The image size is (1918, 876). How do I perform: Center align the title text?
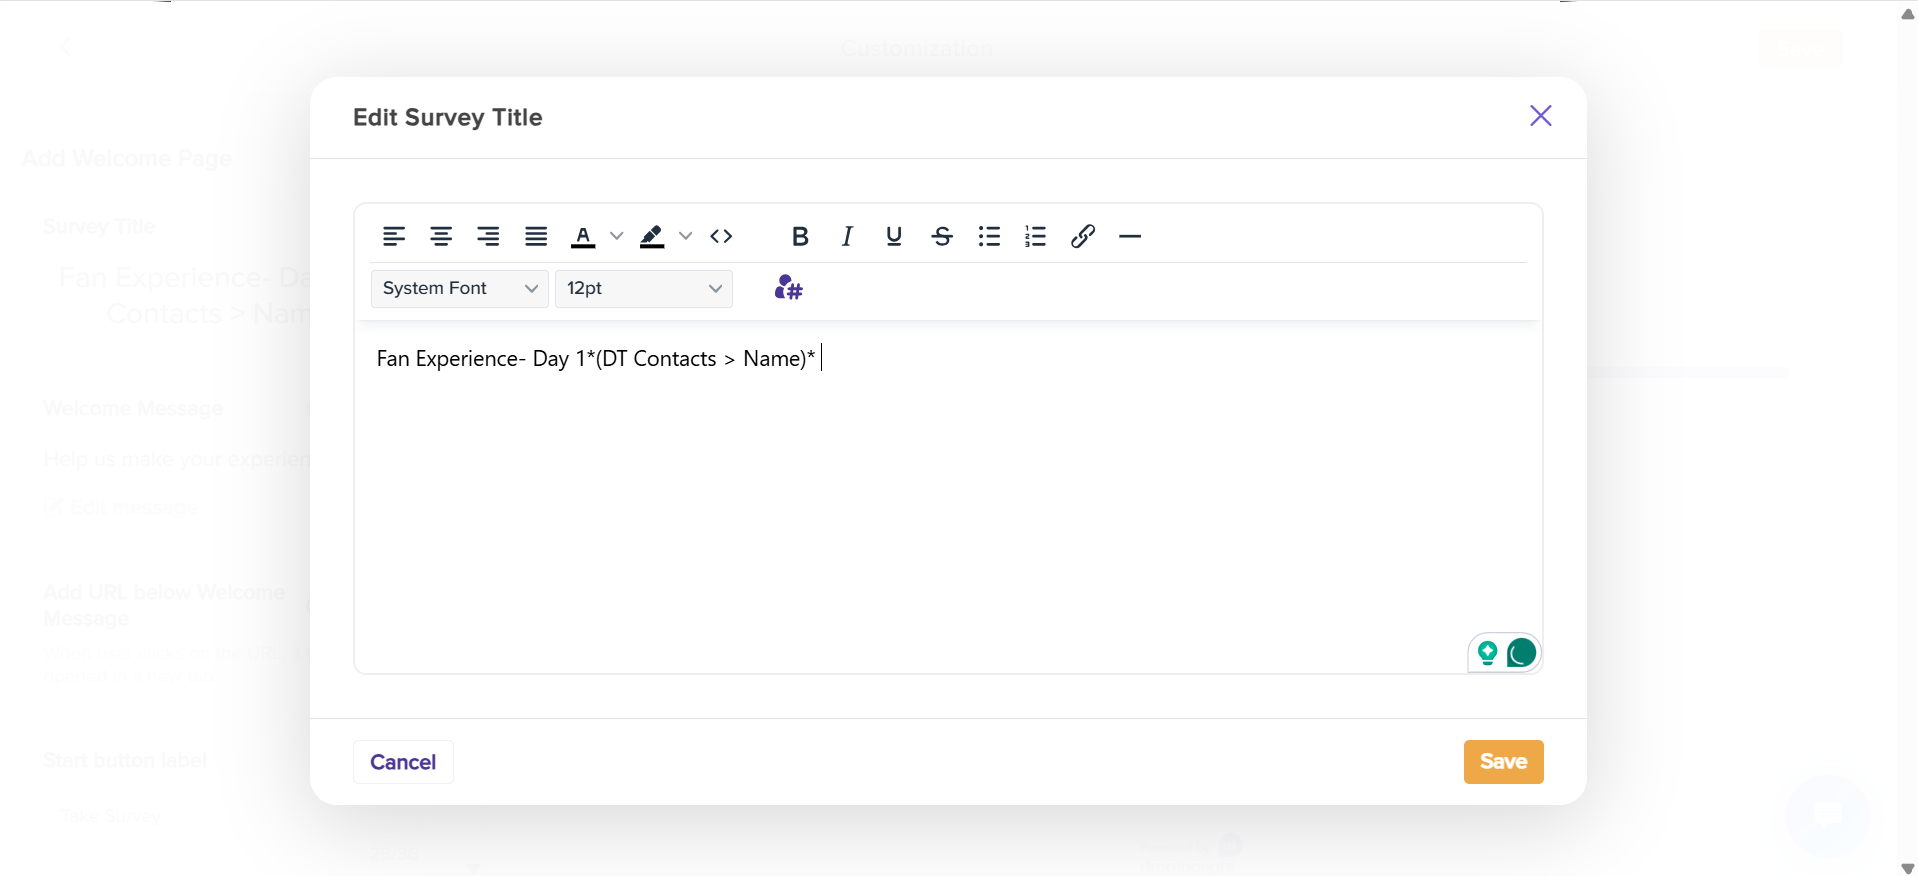[441, 237]
